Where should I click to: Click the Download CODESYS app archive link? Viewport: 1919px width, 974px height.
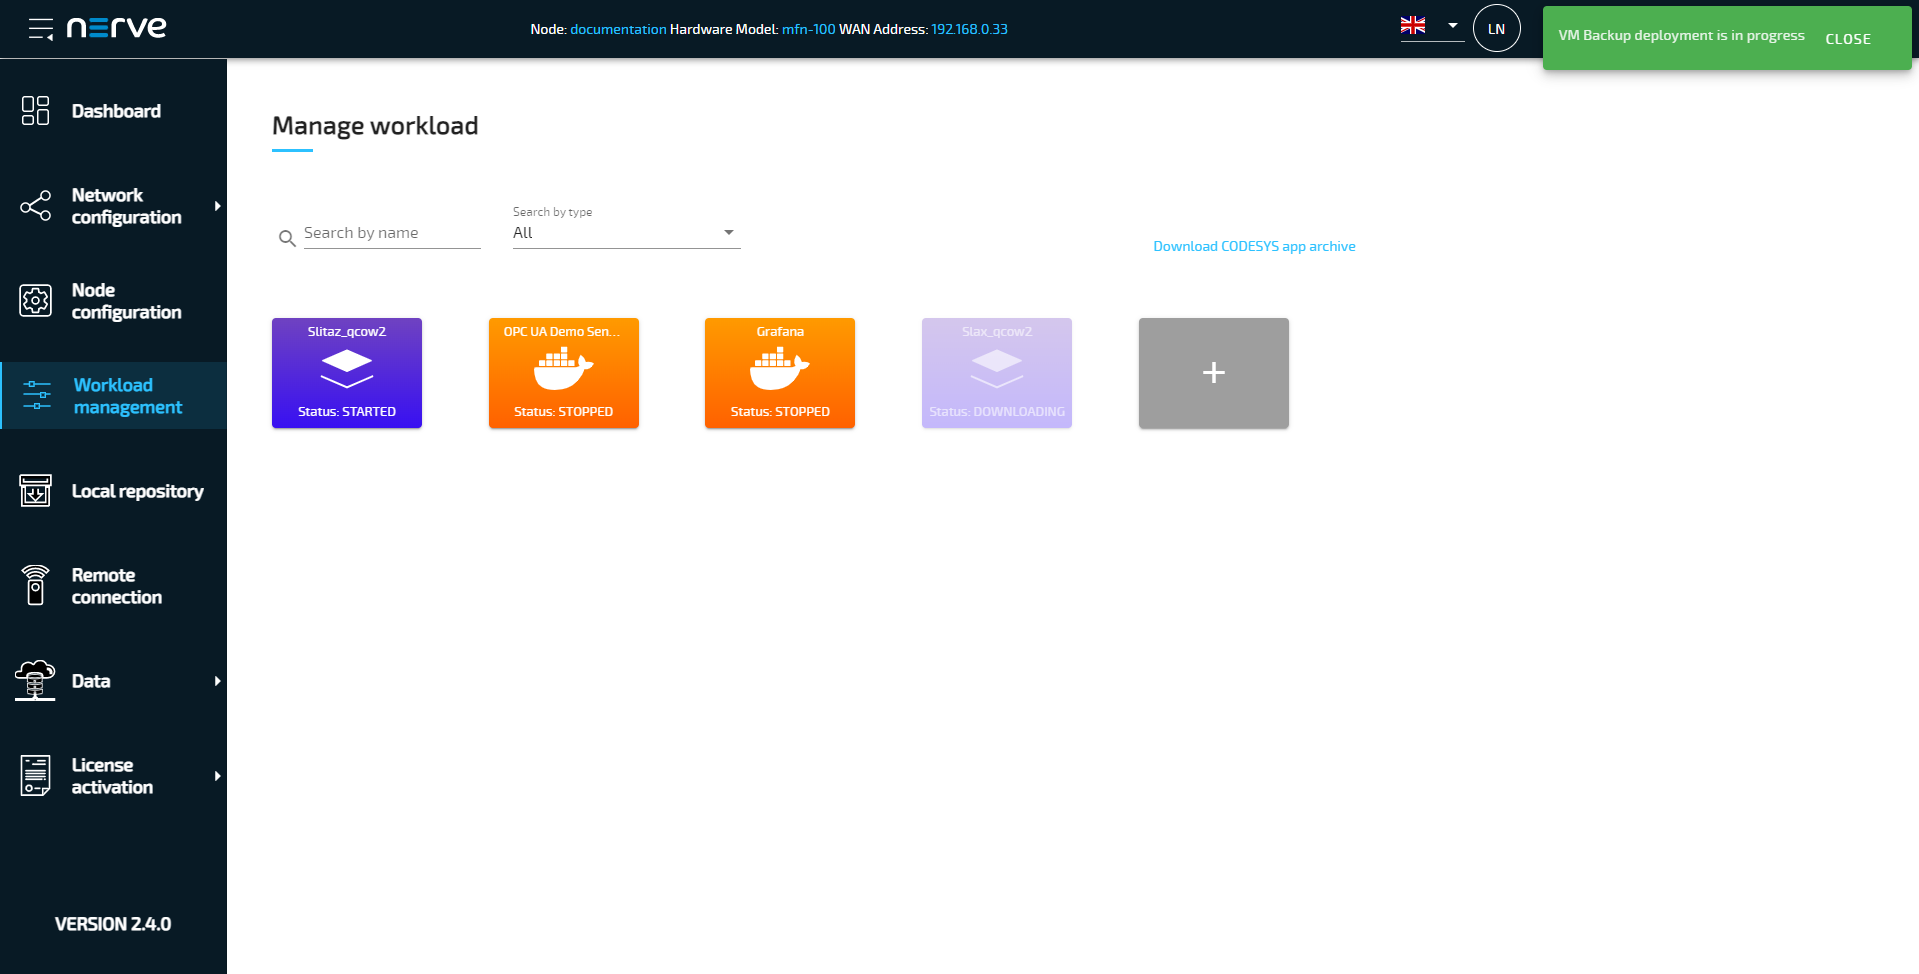tap(1254, 246)
